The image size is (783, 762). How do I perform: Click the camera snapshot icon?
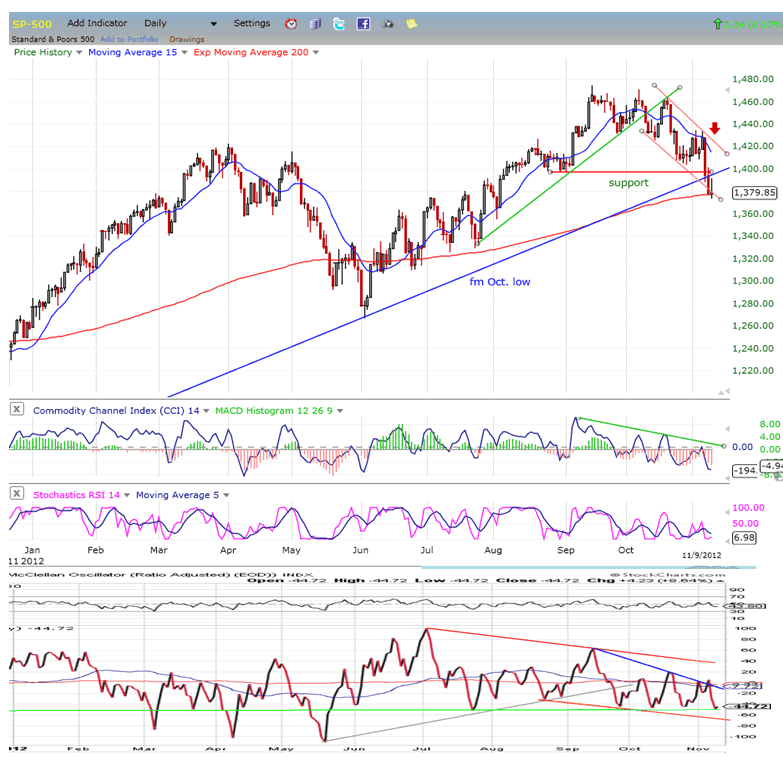387,23
